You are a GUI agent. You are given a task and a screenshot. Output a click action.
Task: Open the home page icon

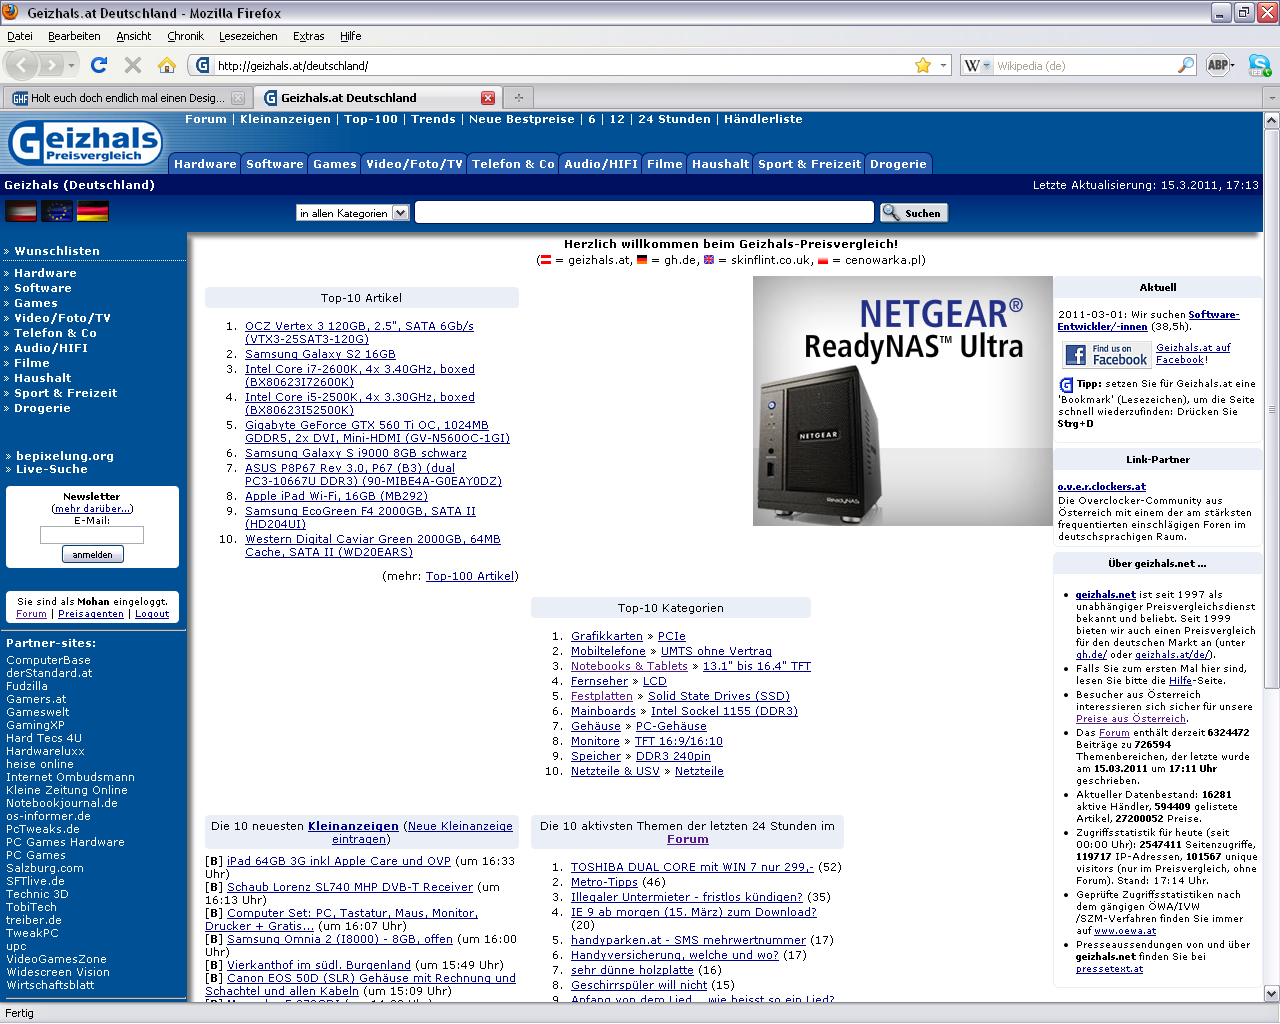pyautogui.click(x=167, y=65)
